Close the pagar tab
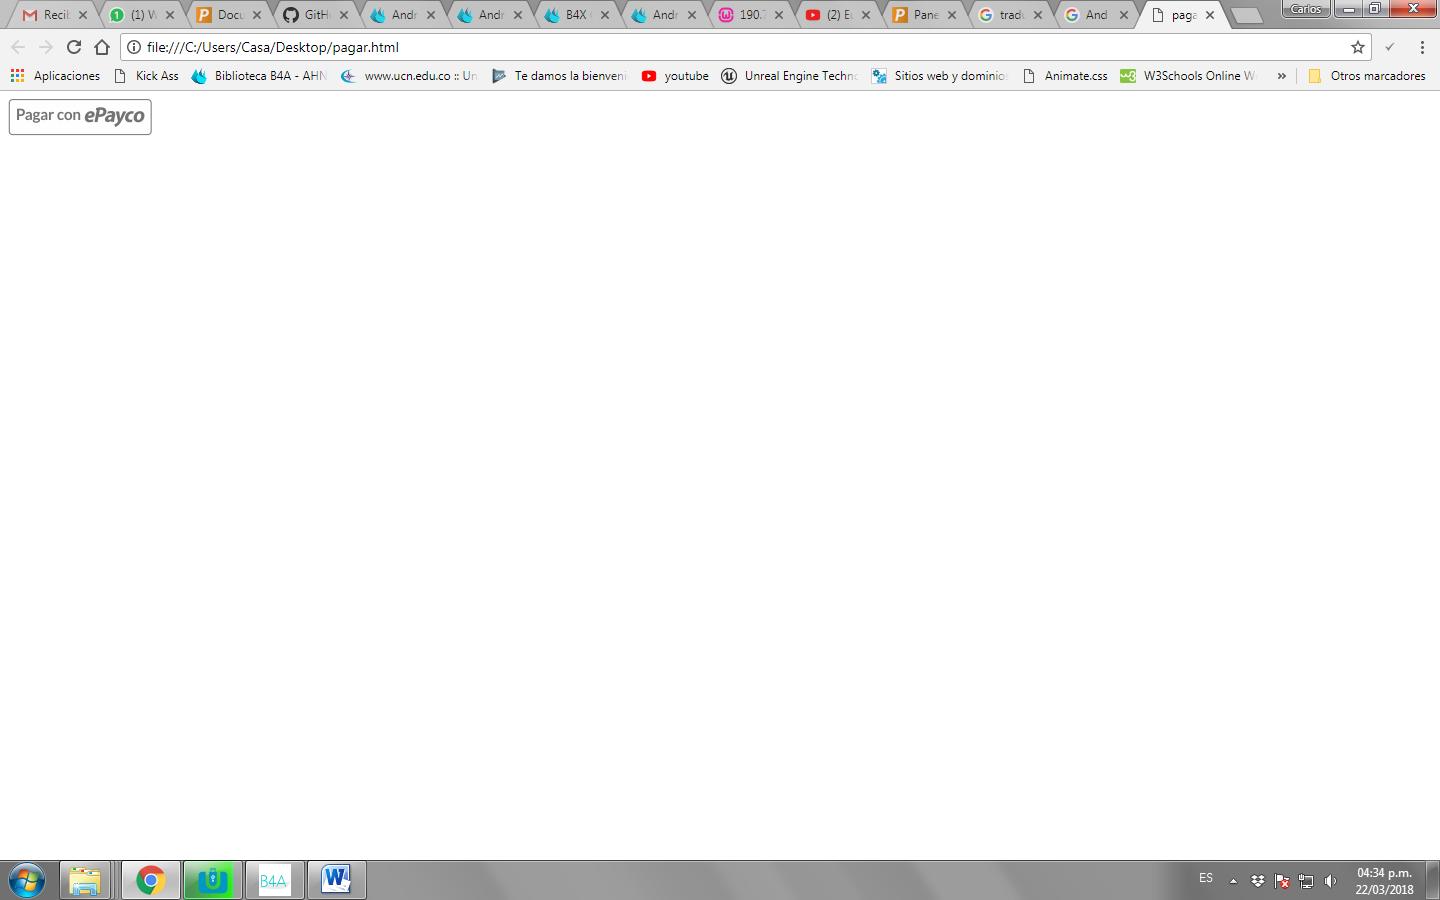The width and height of the screenshot is (1440, 900). [1210, 15]
